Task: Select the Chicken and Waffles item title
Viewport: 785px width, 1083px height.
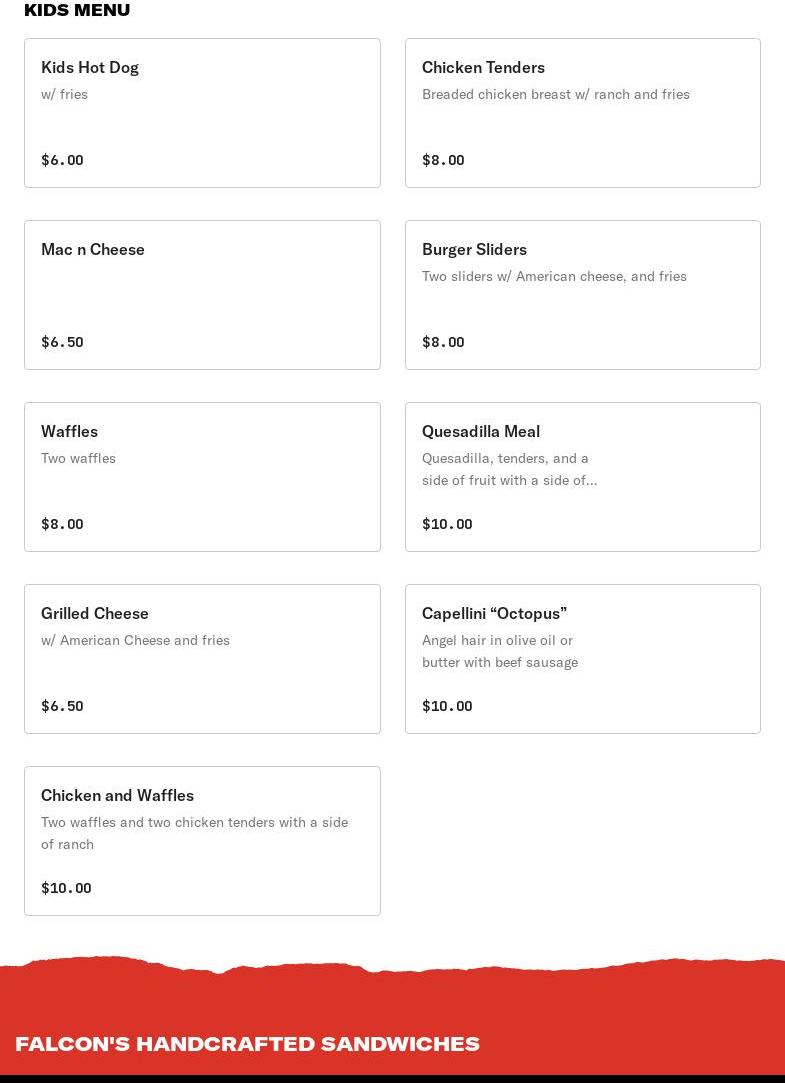Action: point(117,795)
